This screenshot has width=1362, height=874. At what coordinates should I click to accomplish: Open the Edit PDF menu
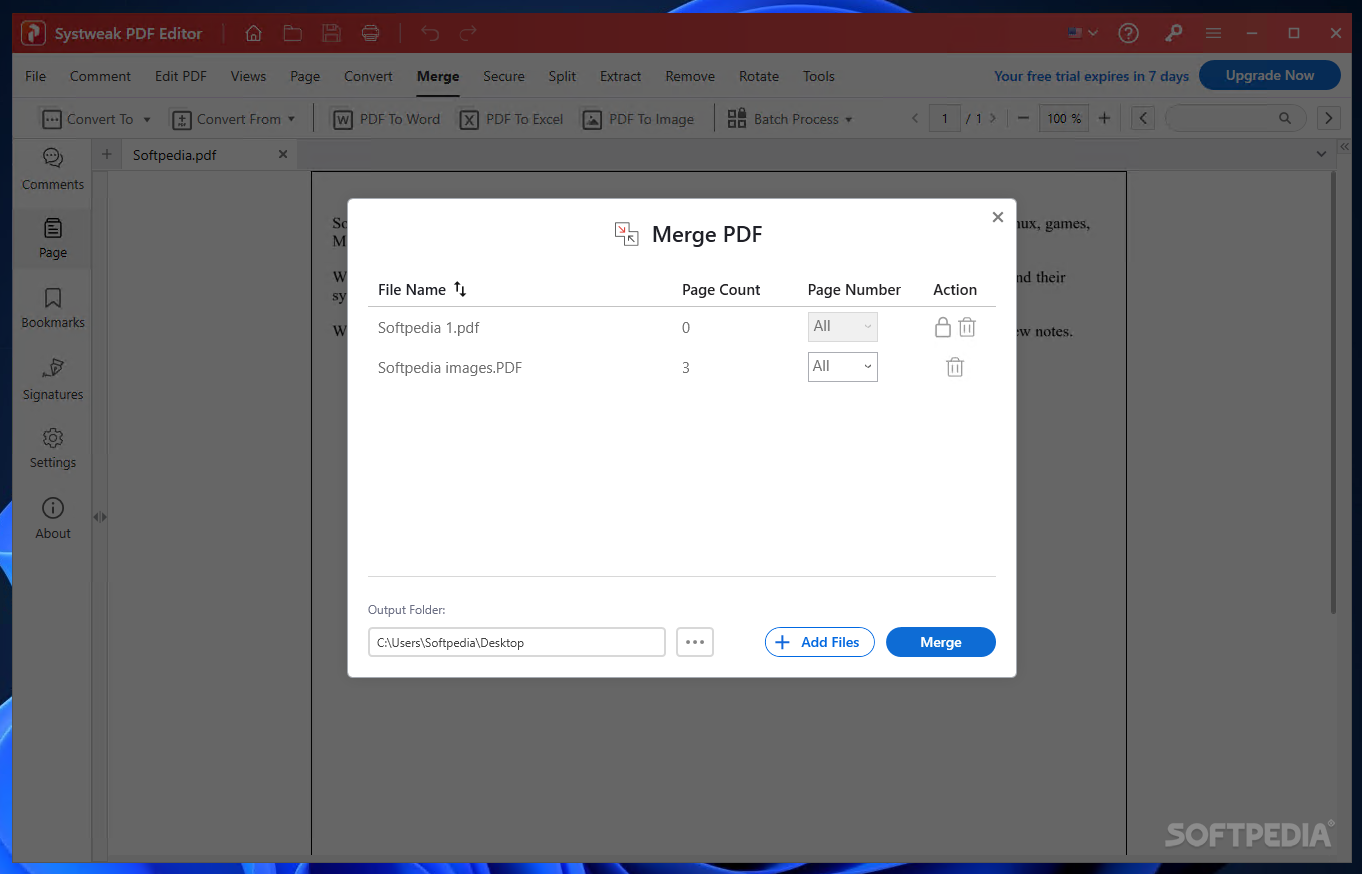click(181, 76)
